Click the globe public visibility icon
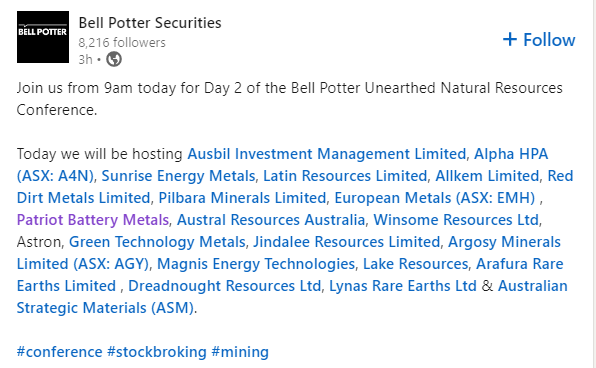 pos(114,59)
